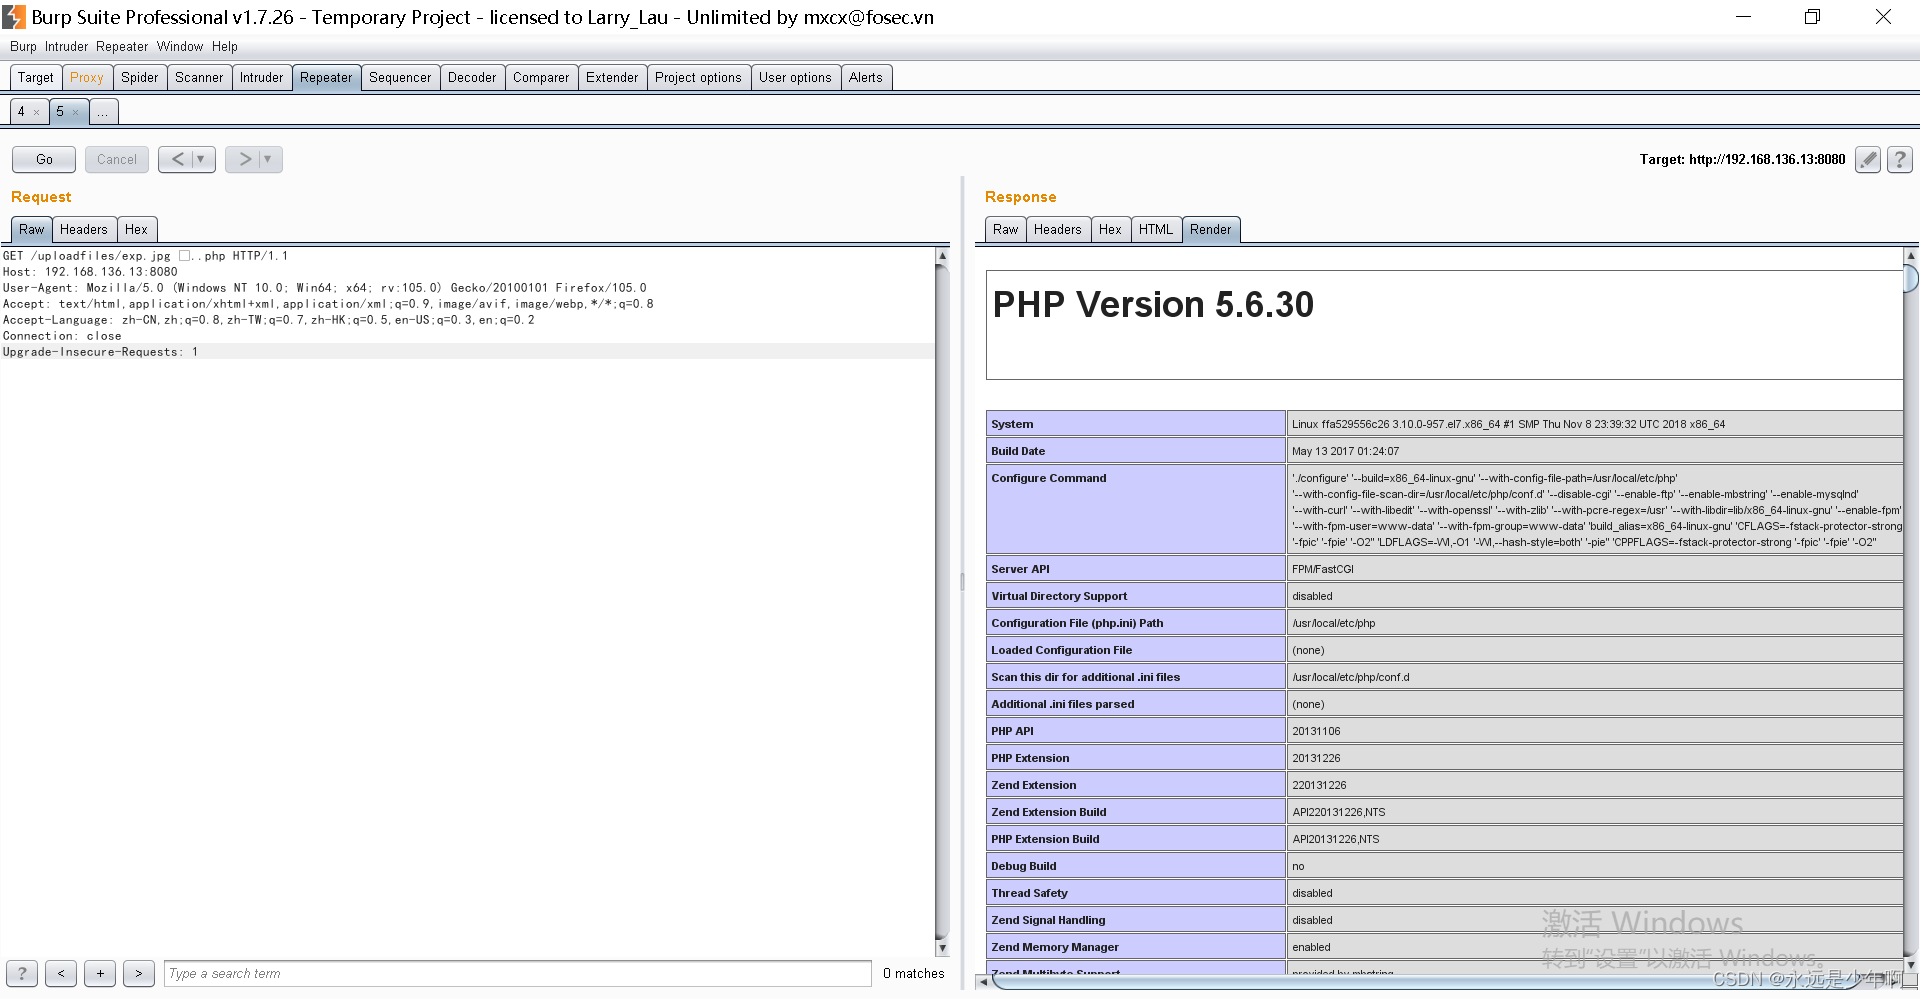Show the response Headers view
The width and height of the screenshot is (1920, 999).
(1058, 229)
